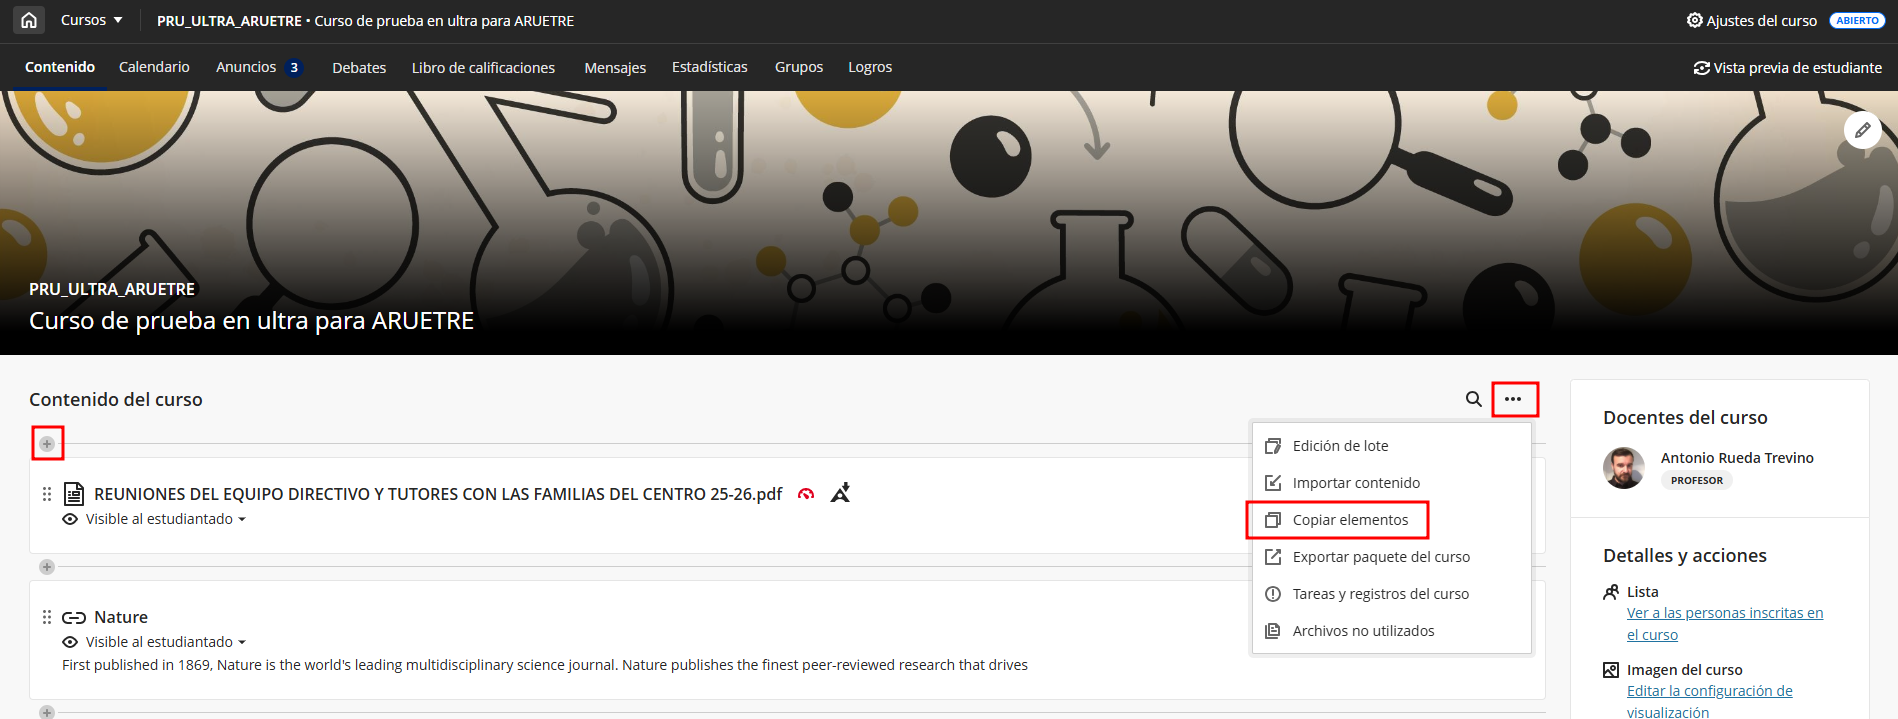Viewport: 1898px width, 719px height.
Task: Click the first plus icon to add content
Action: [47, 444]
